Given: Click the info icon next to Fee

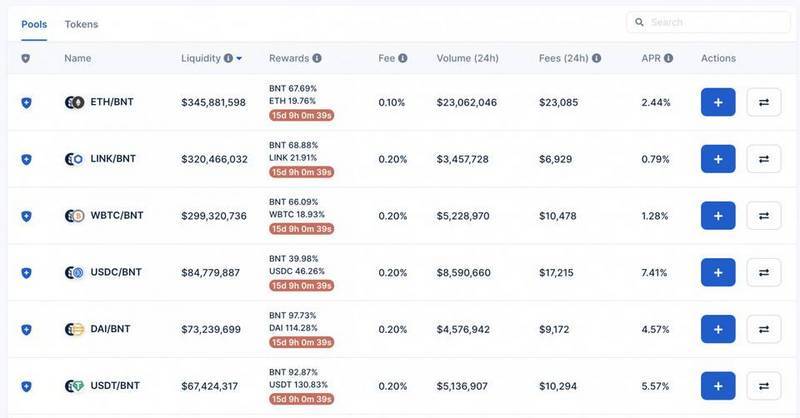Looking at the screenshot, I should (x=403, y=59).
